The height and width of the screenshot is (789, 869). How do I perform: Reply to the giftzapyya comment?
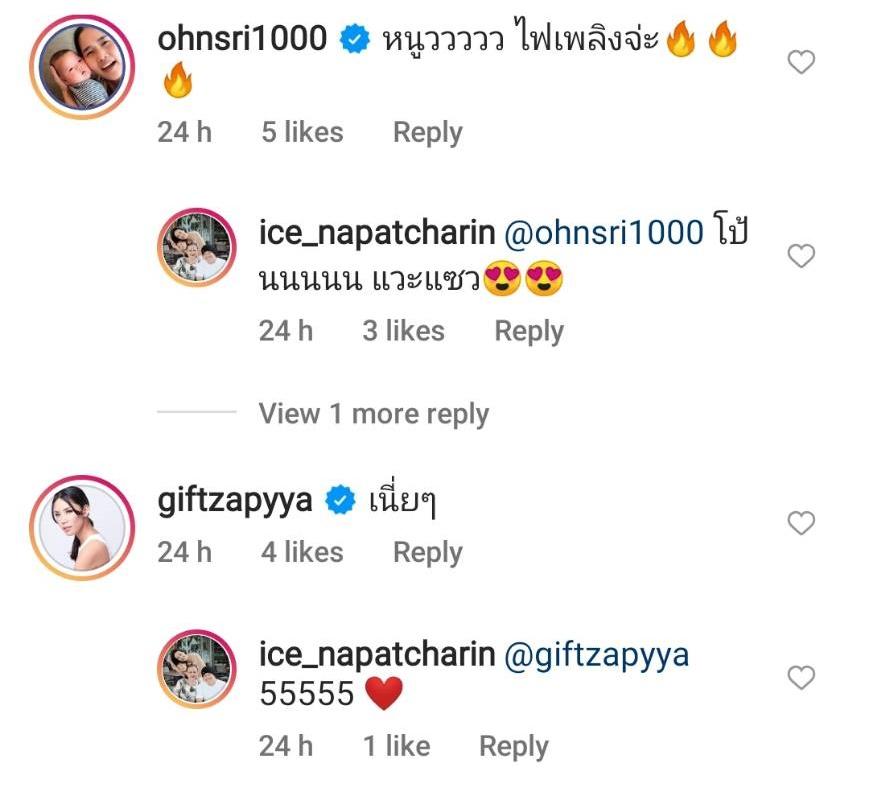[x=427, y=552]
